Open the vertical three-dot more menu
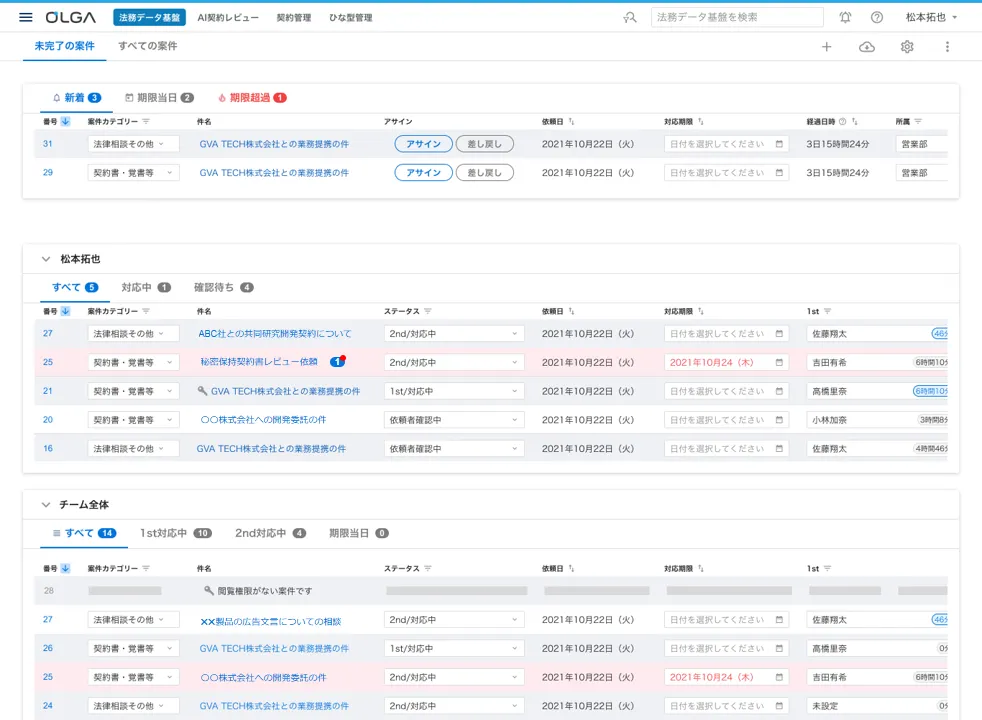 (x=947, y=47)
